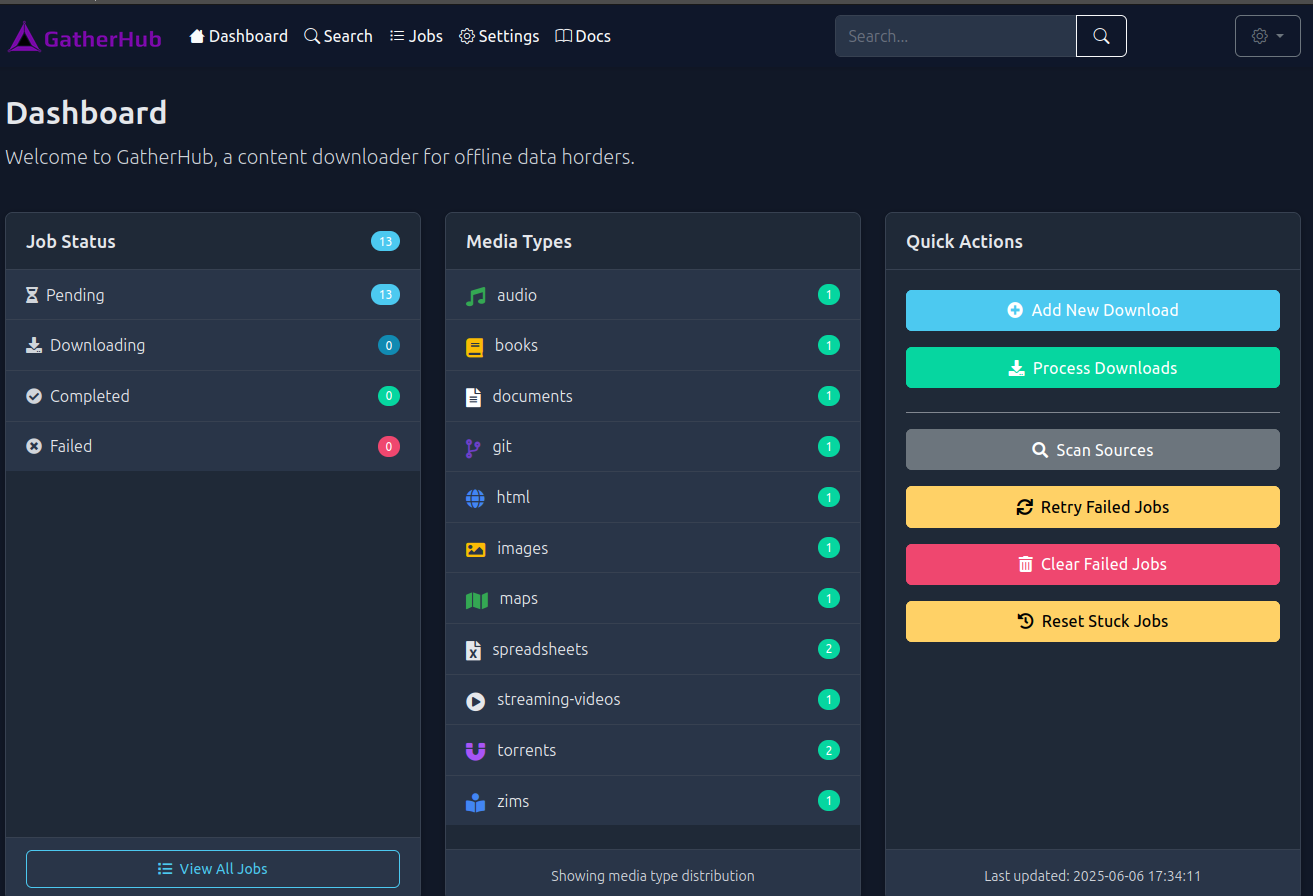Click Retry Failed Jobs
This screenshot has height=896, width=1313.
pyautogui.click(x=1092, y=507)
